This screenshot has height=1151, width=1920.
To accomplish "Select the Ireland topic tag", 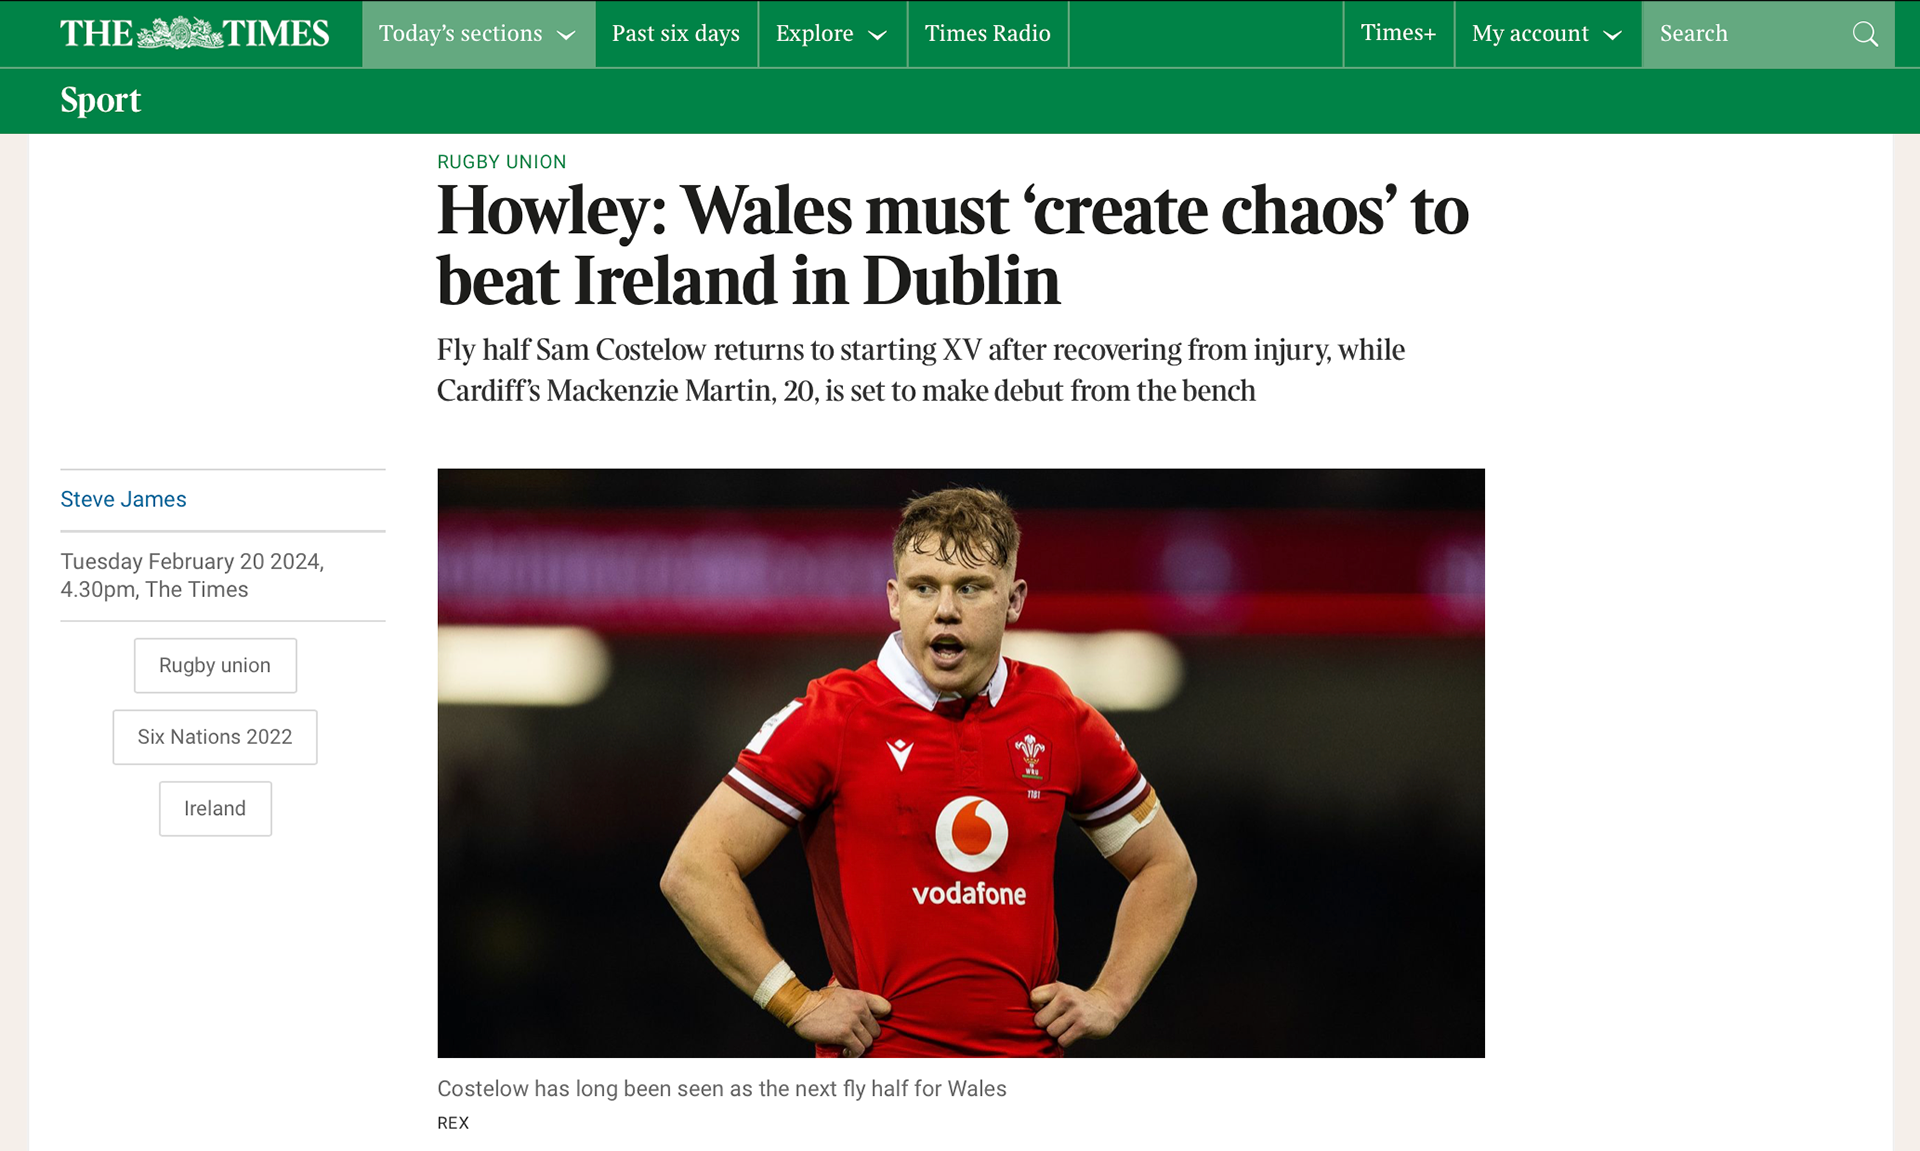I will (215, 808).
